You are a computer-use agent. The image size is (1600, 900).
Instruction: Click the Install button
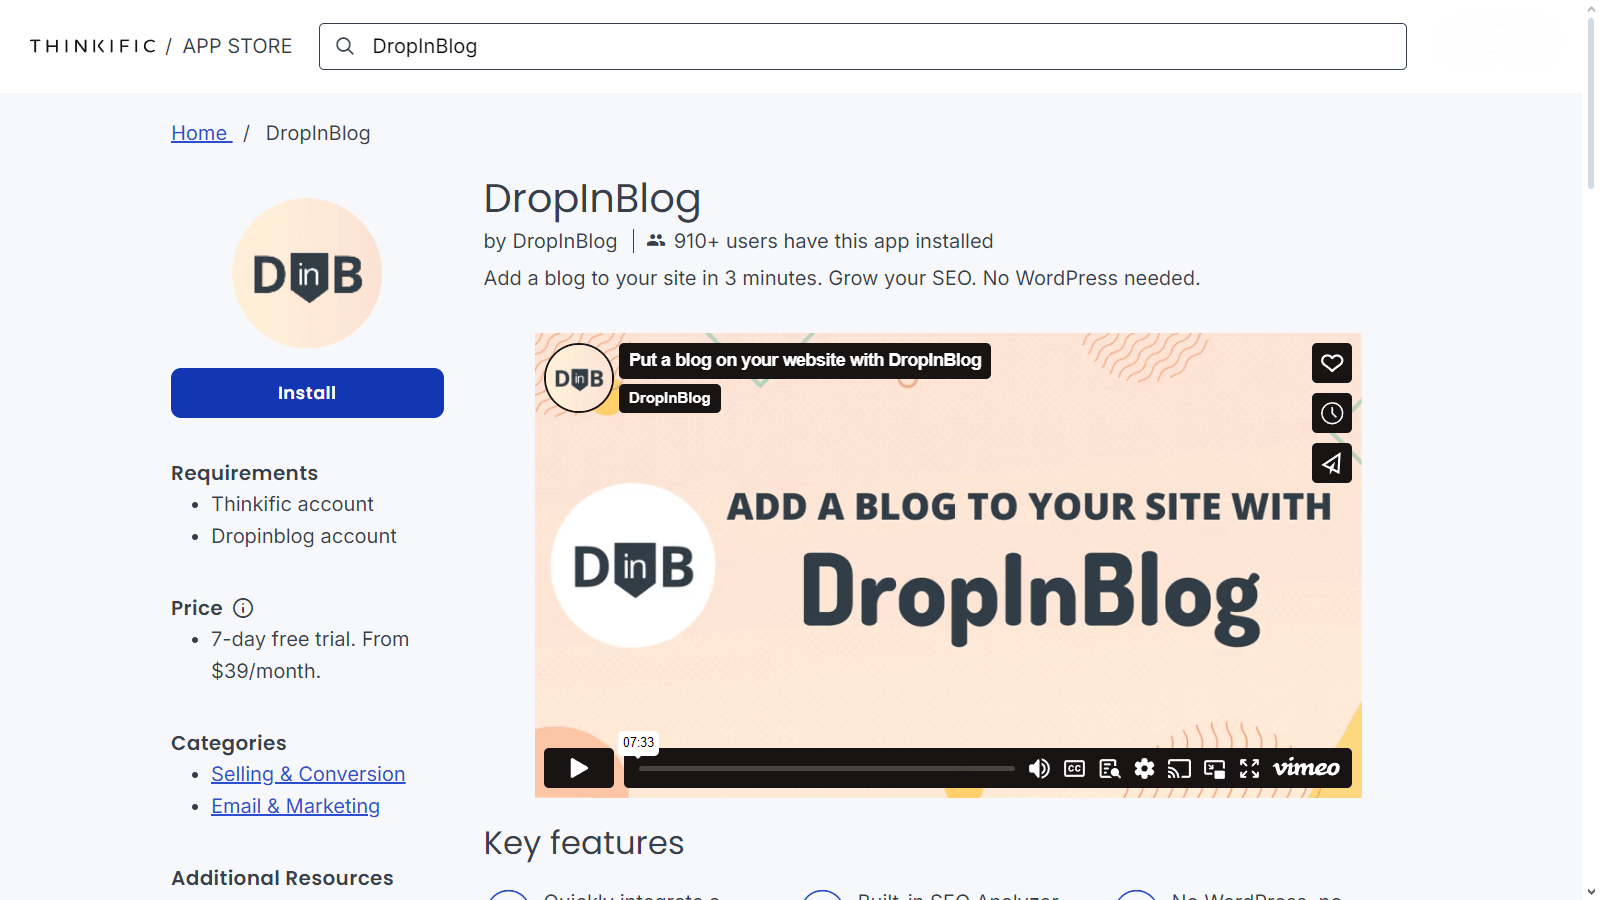click(x=307, y=393)
